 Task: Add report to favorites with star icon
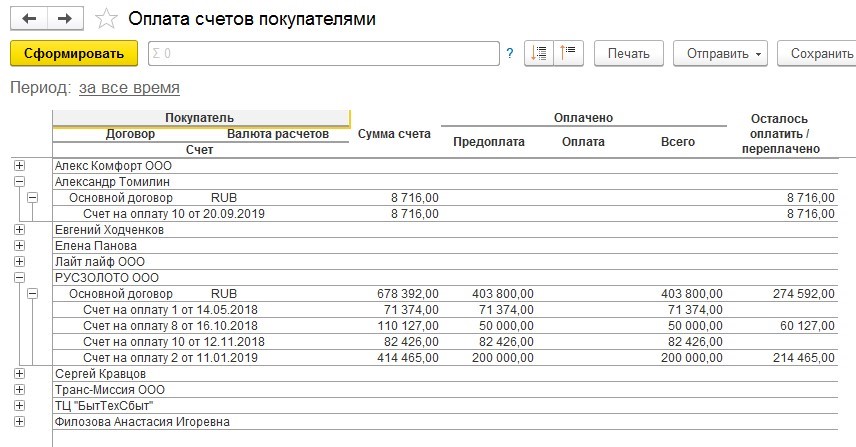103,19
